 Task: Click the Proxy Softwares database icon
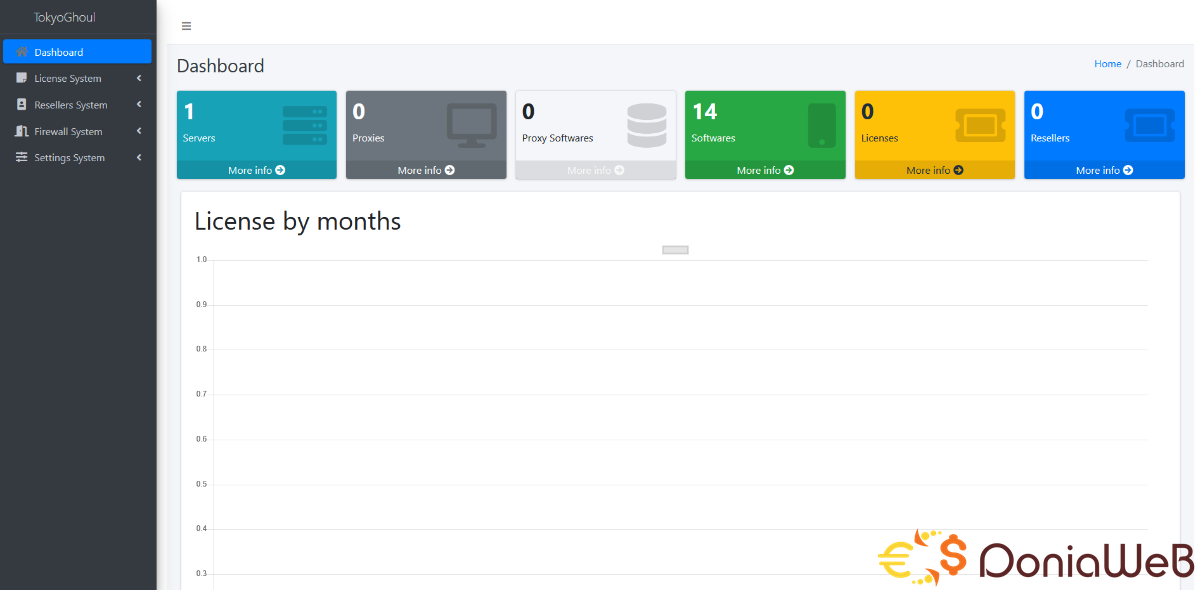click(x=646, y=126)
